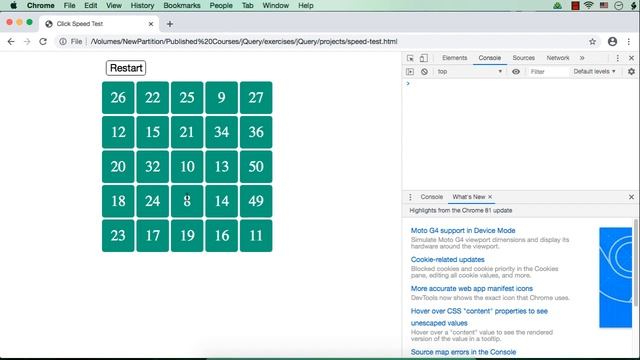Go forward in browser history
Screen dimensions: 640x360
[27, 41]
